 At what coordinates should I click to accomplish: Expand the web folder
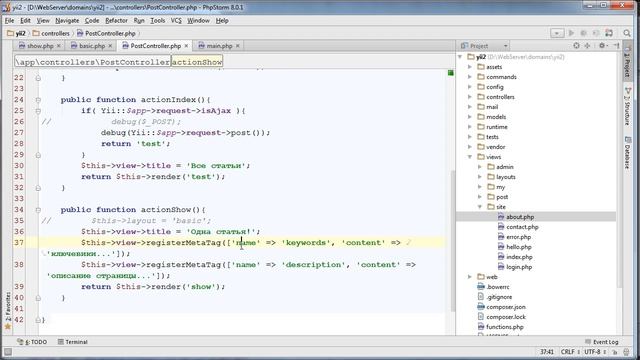tap(470, 277)
